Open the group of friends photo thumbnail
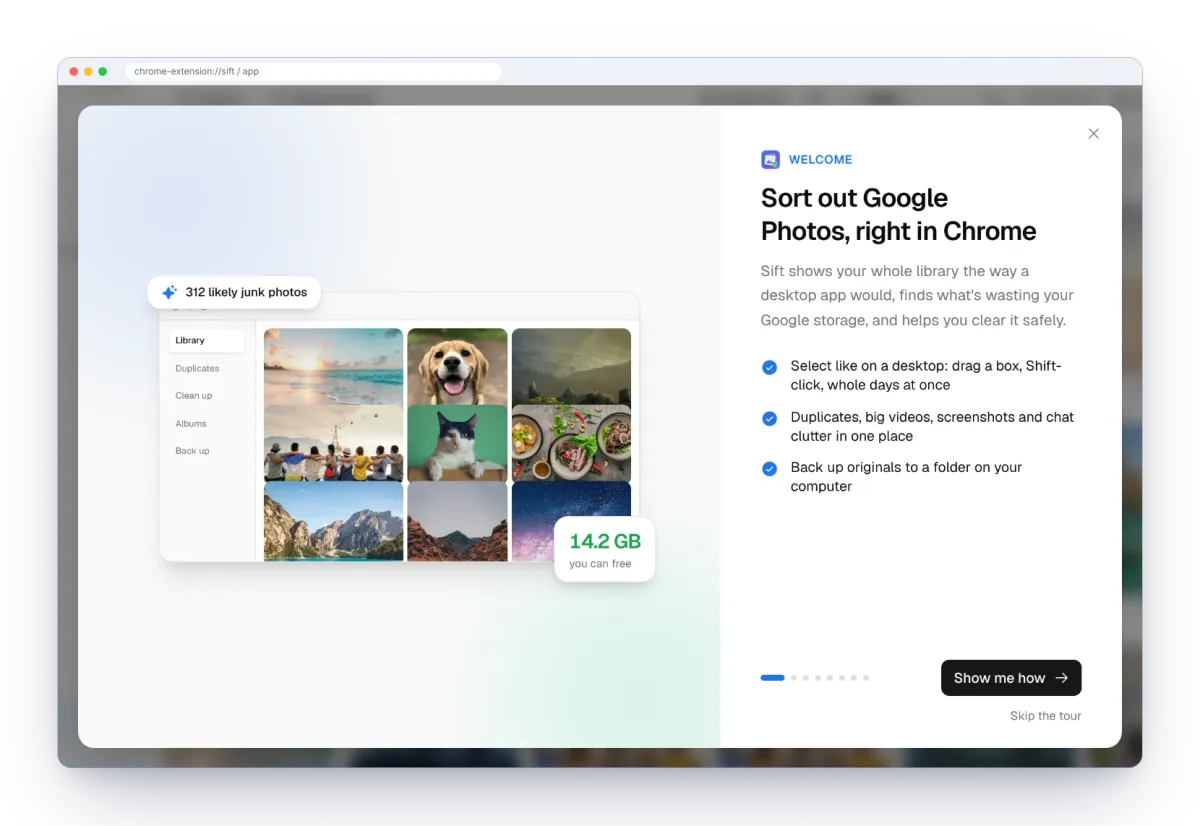1200x826 pixels. pos(333,443)
